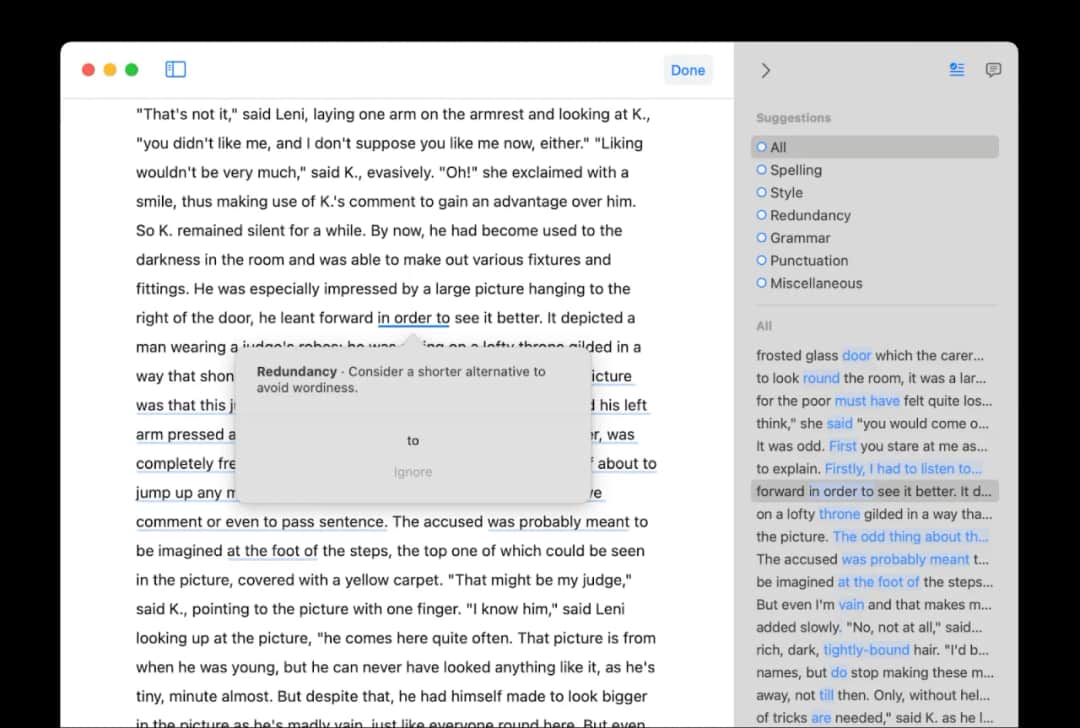Image resolution: width=1080 pixels, height=728 pixels.
Task: Collapse suggestions panel with chevron arrow
Action: 765,70
